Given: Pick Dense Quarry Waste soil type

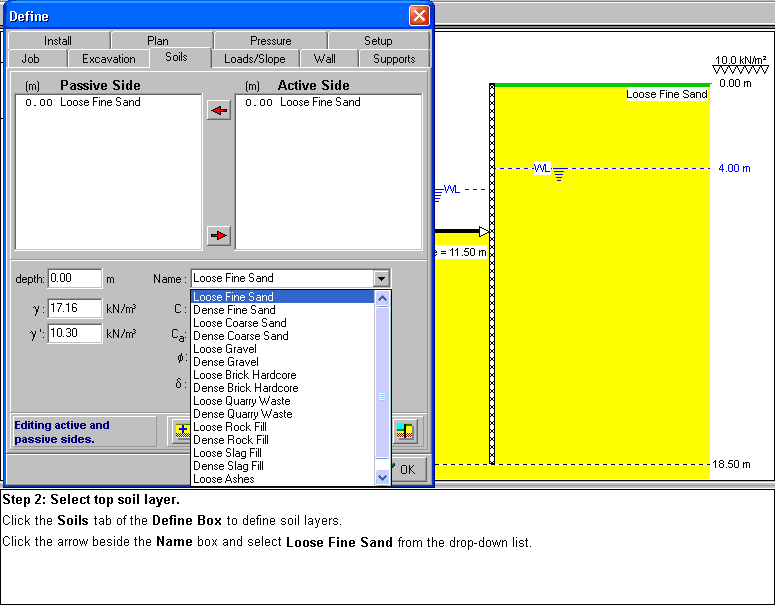Looking at the screenshot, I should pos(242,414).
